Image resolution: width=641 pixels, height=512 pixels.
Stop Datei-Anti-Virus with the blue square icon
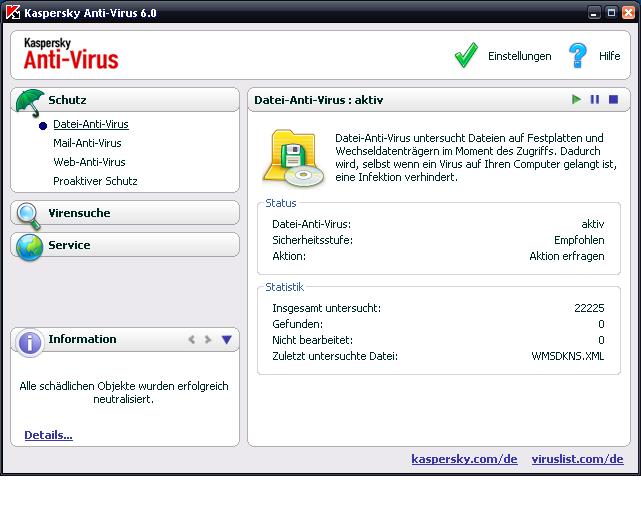point(613,99)
